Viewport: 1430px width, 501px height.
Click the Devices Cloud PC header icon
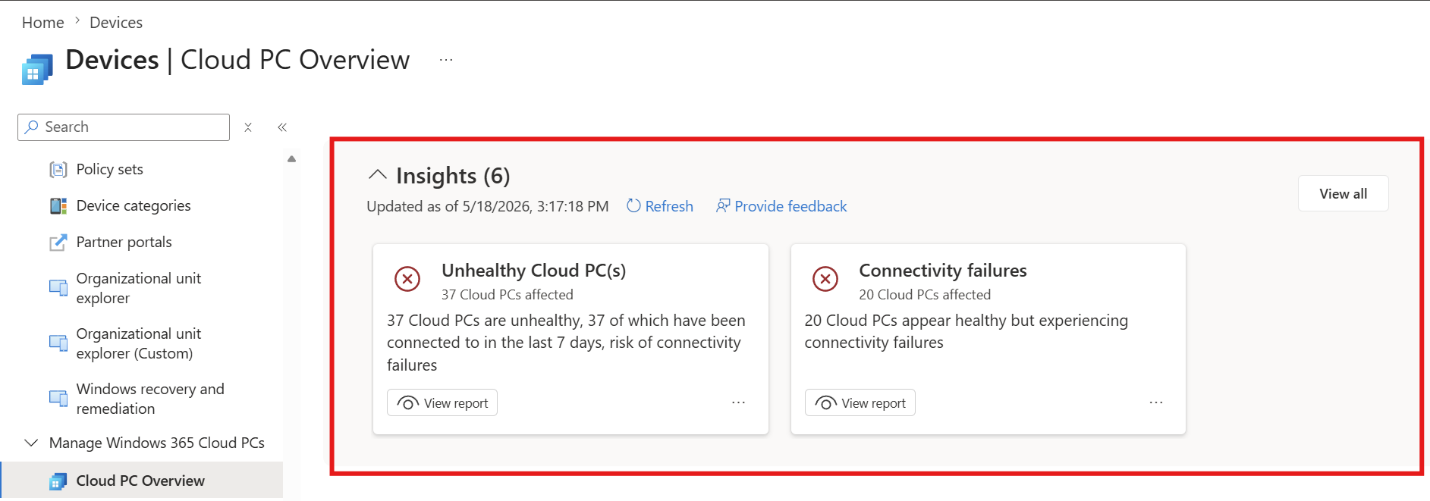37,71
